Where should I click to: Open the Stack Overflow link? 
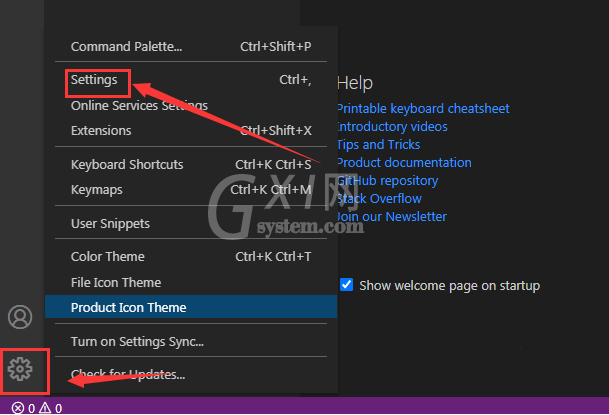(379, 199)
